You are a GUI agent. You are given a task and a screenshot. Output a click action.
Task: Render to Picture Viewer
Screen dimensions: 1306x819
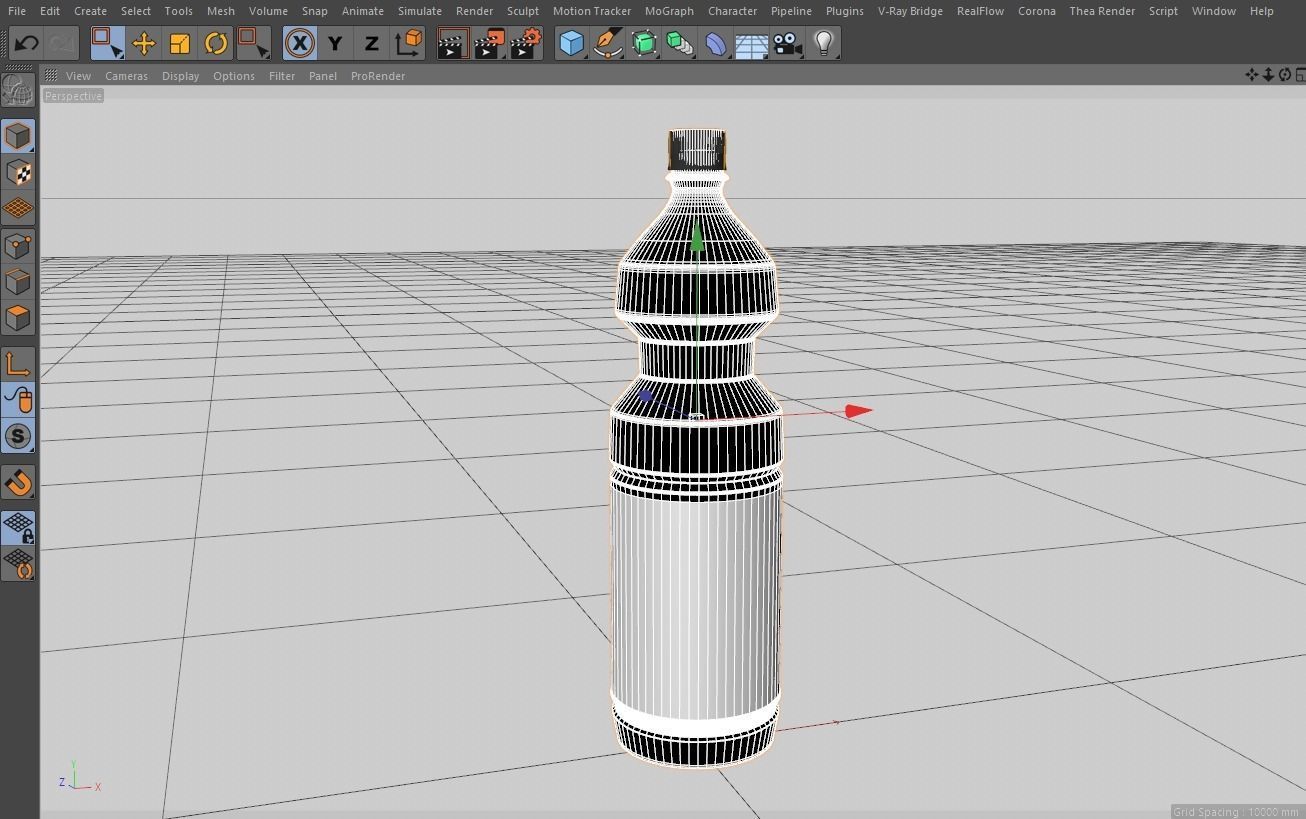click(x=489, y=43)
